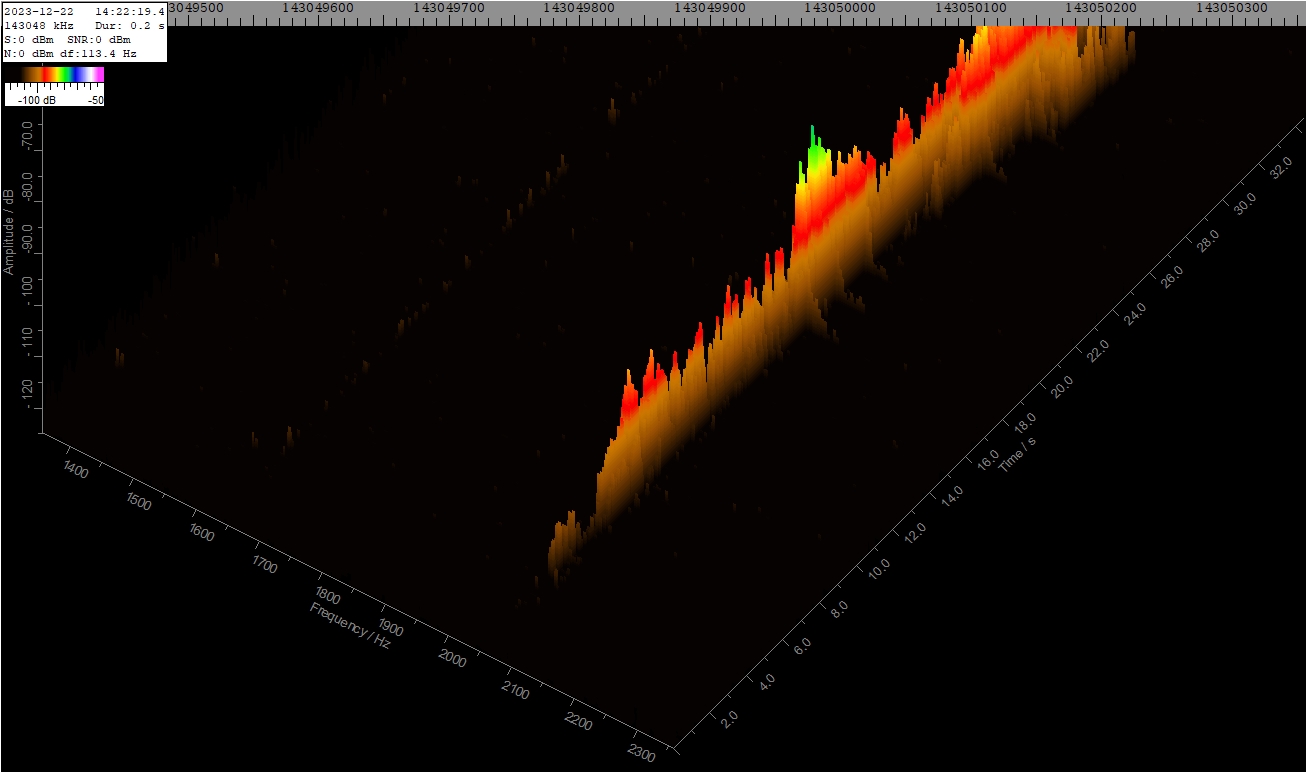The height and width of the screenshot is (773, 1307).
Task: Click the 'S:0 dBm' signal readout
Action: pos(28,40)
